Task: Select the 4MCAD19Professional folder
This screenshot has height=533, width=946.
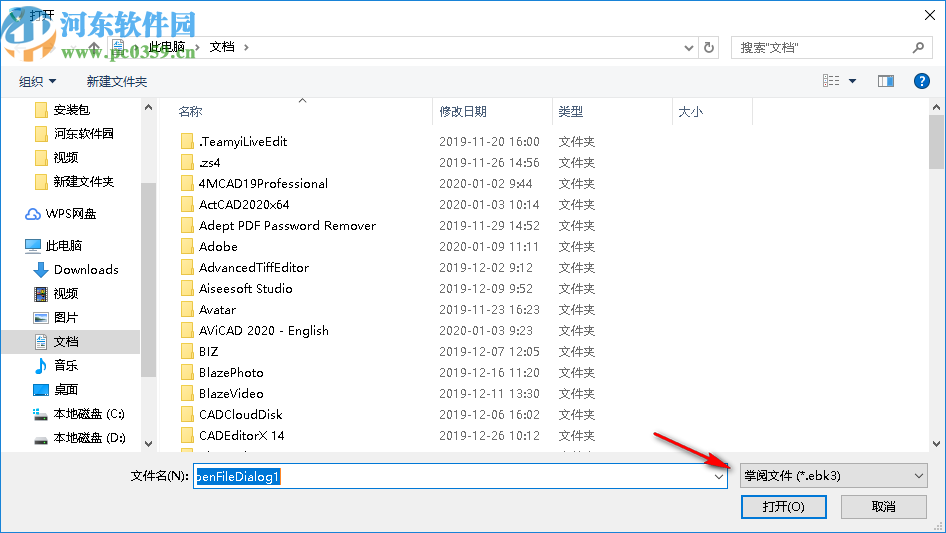Action: [x=264, y=184]
